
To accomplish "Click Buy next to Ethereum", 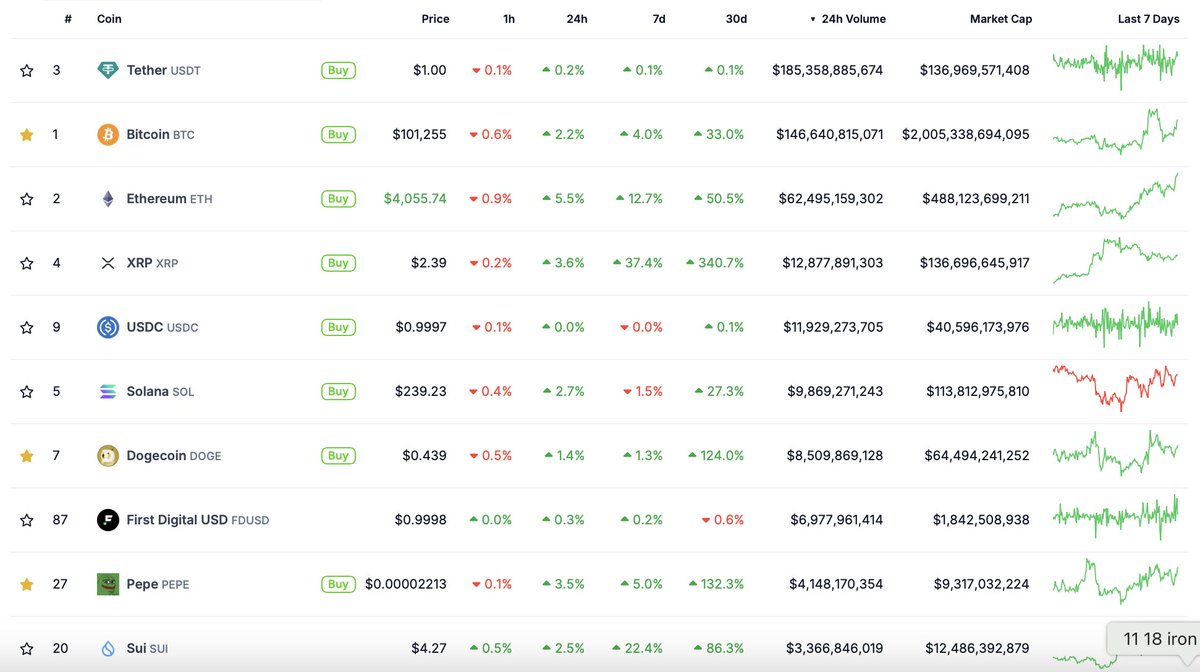I will coord(338,198).
